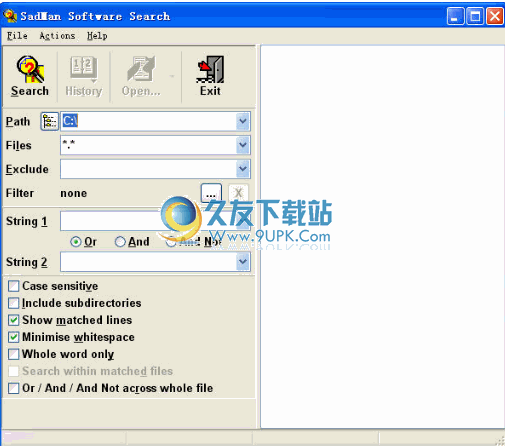This screenshot has width=505, height=446.
Task: Open the Actions menu
Action: pos(57,36)
